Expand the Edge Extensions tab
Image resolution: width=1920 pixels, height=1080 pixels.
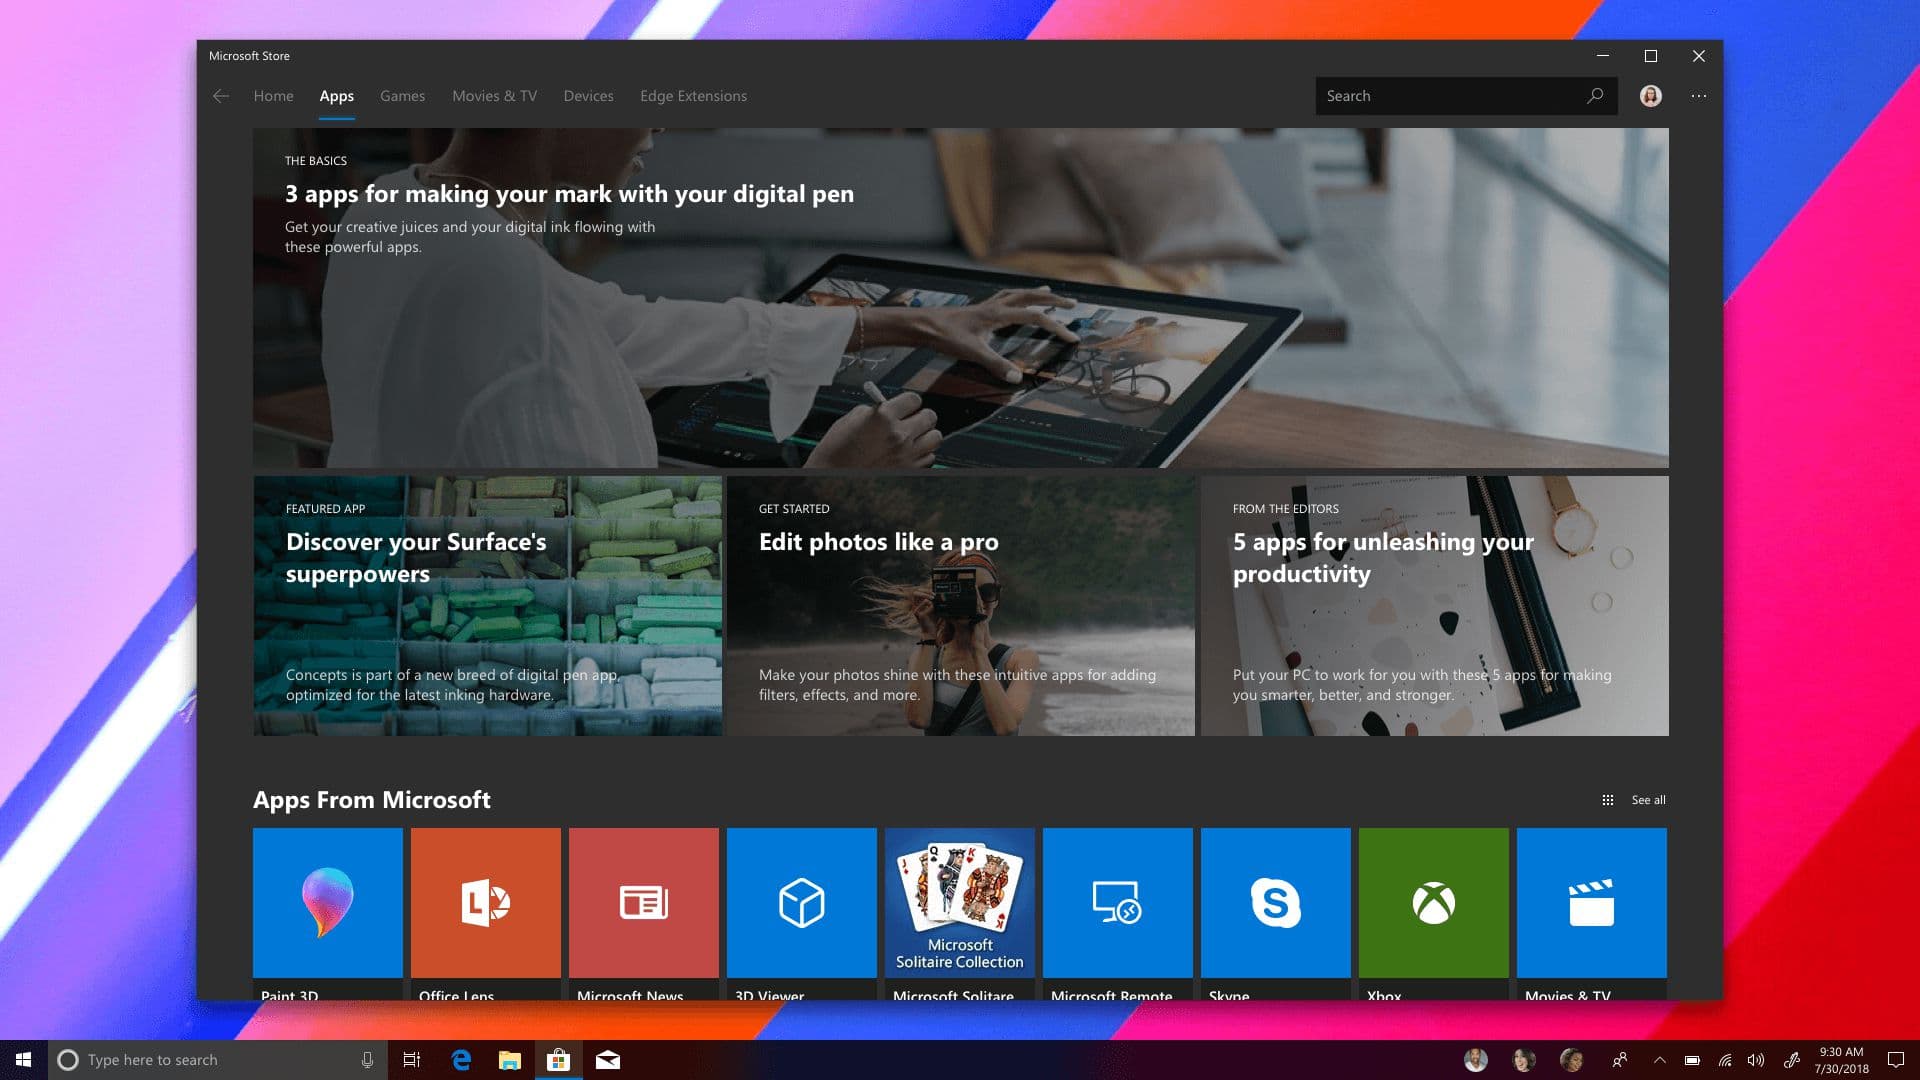click(694, 94)
